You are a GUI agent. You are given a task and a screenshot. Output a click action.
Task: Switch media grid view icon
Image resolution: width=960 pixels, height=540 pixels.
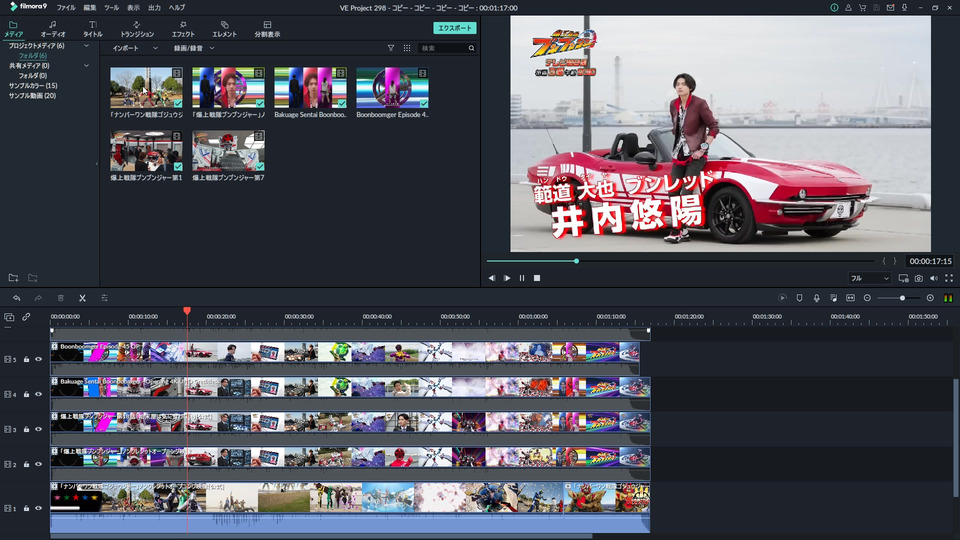(x=407, y=48)
